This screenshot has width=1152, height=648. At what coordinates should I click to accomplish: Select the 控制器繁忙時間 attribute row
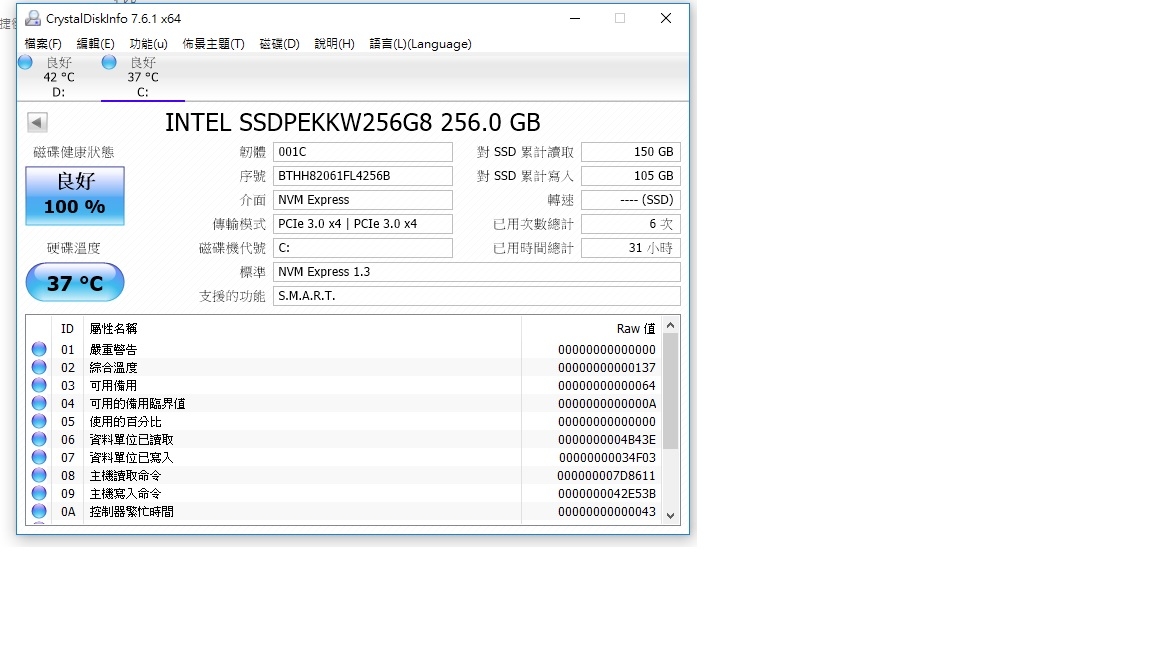[x=344, y=511]
